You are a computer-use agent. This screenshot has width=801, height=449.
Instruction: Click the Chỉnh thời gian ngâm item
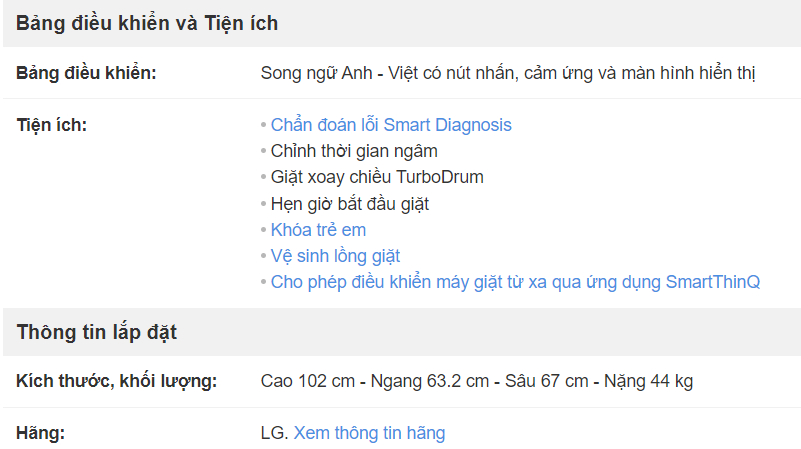(x=354, y=151)
